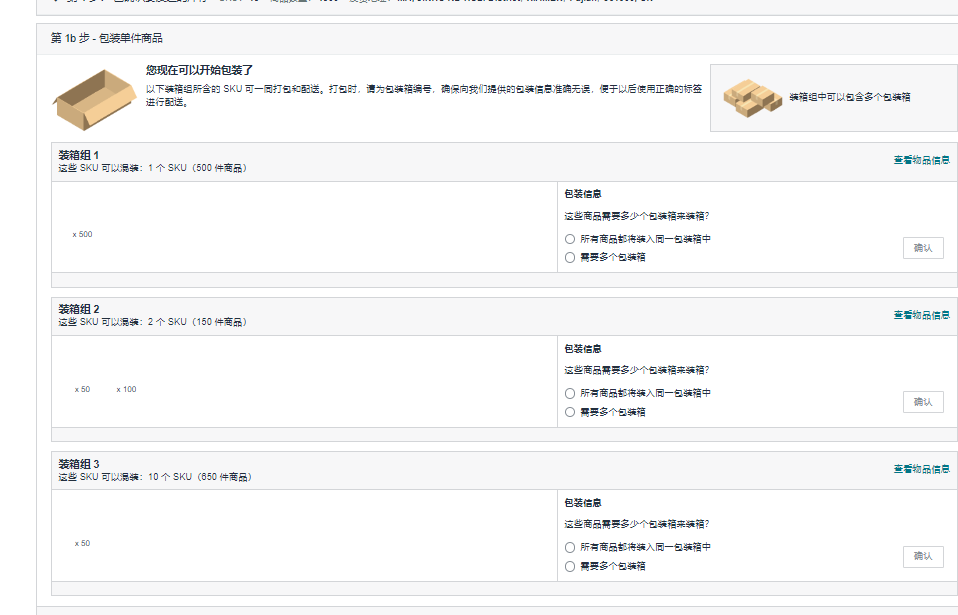Screen dimensions: 958x615
Task: View item info link for 装箱组 2
Action: click(921, 315)
